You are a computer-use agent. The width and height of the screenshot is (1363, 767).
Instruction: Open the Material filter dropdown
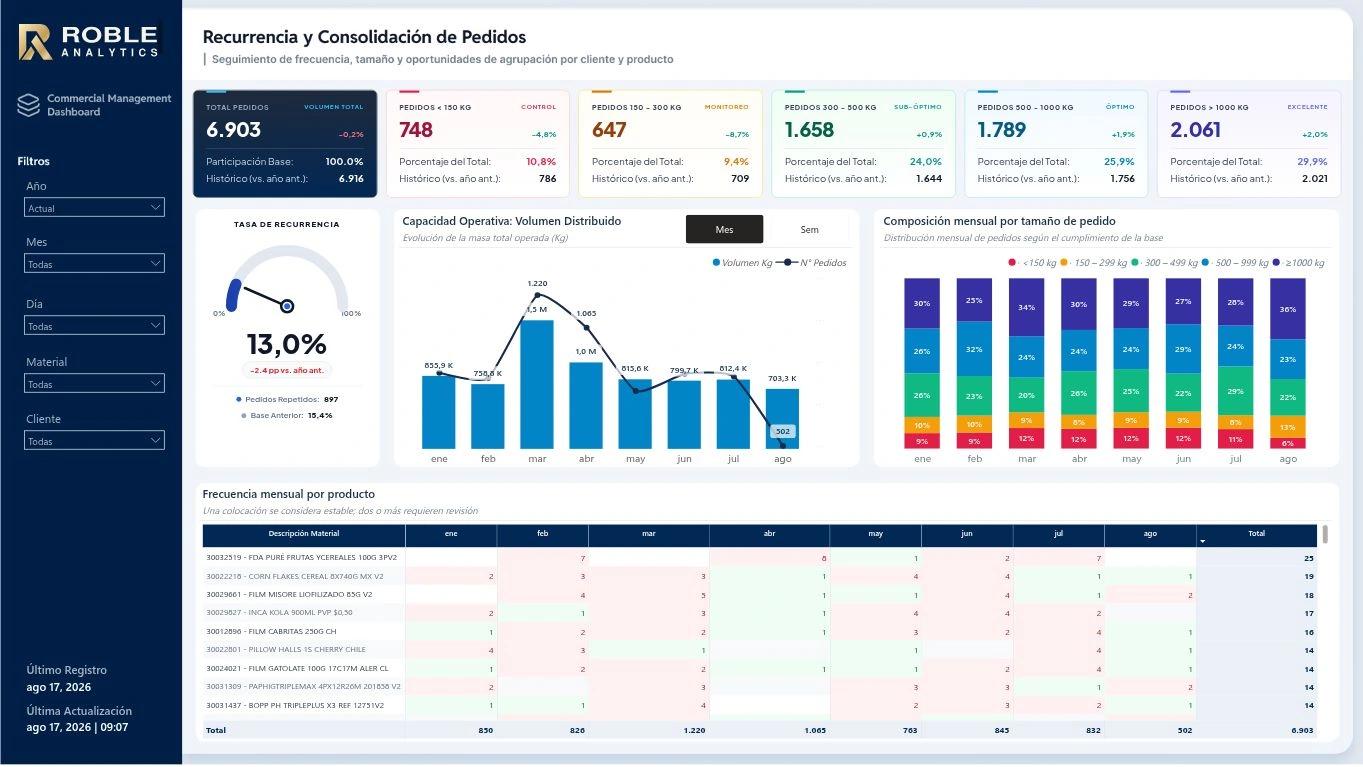pos(94,384)
